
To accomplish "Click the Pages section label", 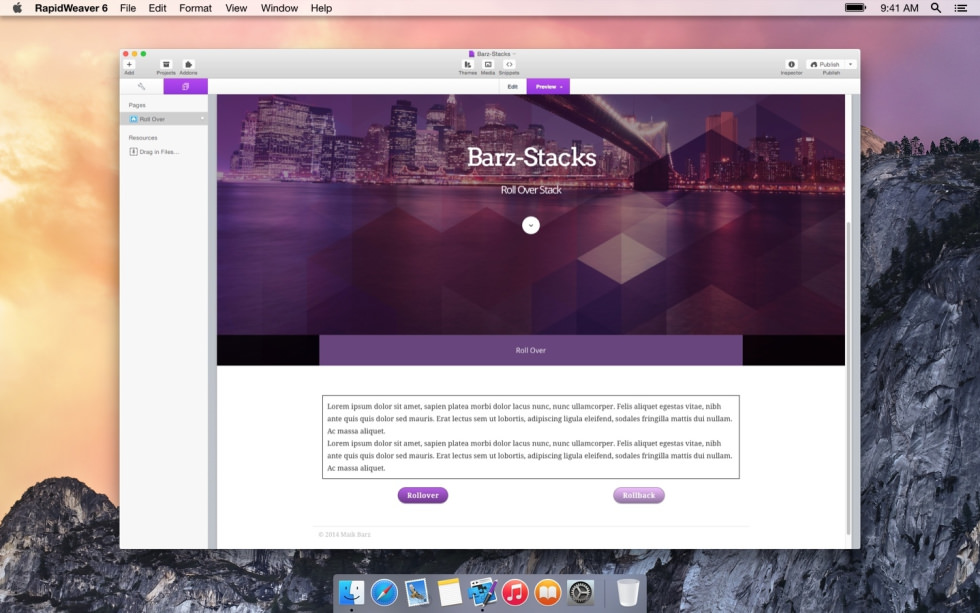I will [137, 105].
